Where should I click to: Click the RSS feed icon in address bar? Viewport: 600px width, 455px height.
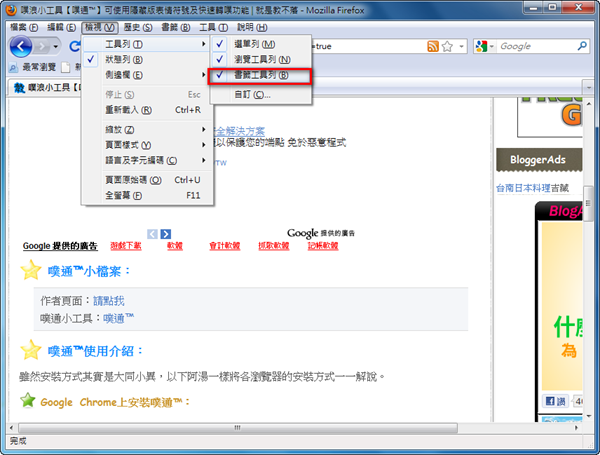click(x=433, y=47)
